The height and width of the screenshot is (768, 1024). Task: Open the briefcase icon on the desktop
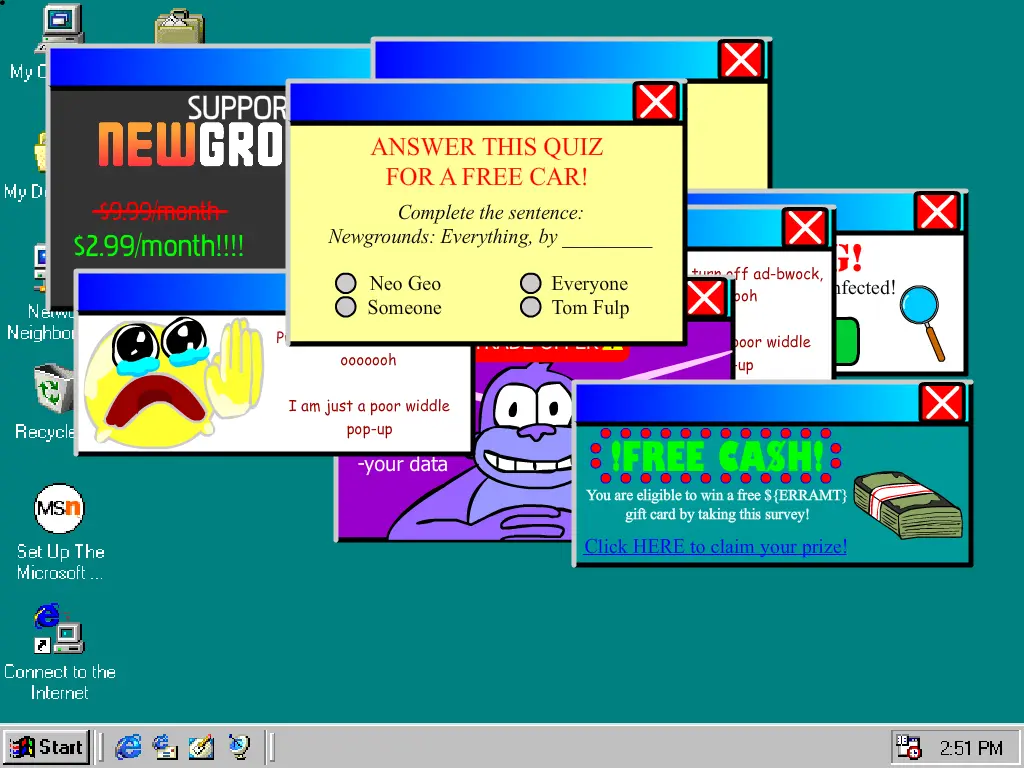(180, 27)
